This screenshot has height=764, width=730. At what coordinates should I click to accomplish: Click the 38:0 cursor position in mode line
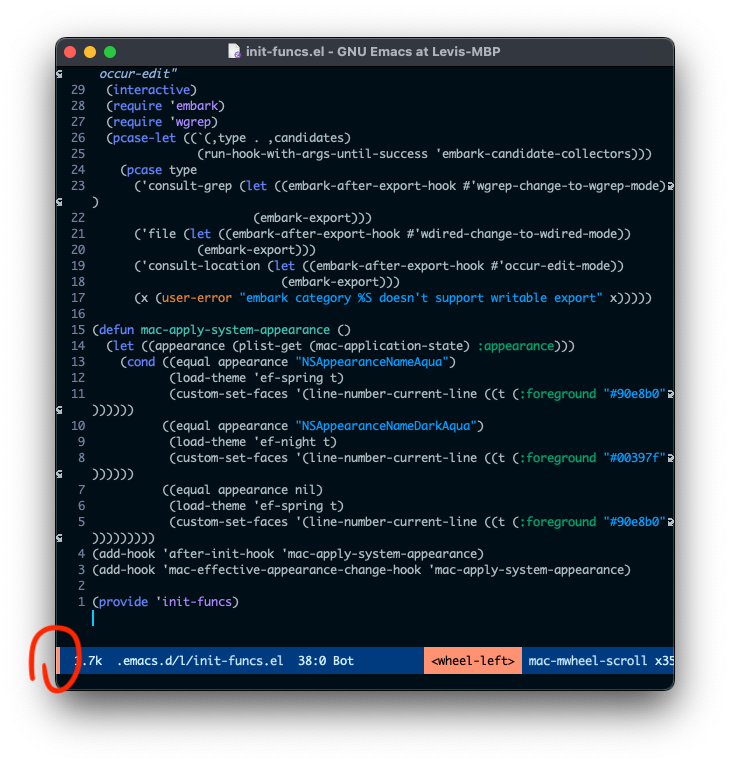[x=312, y=661]
